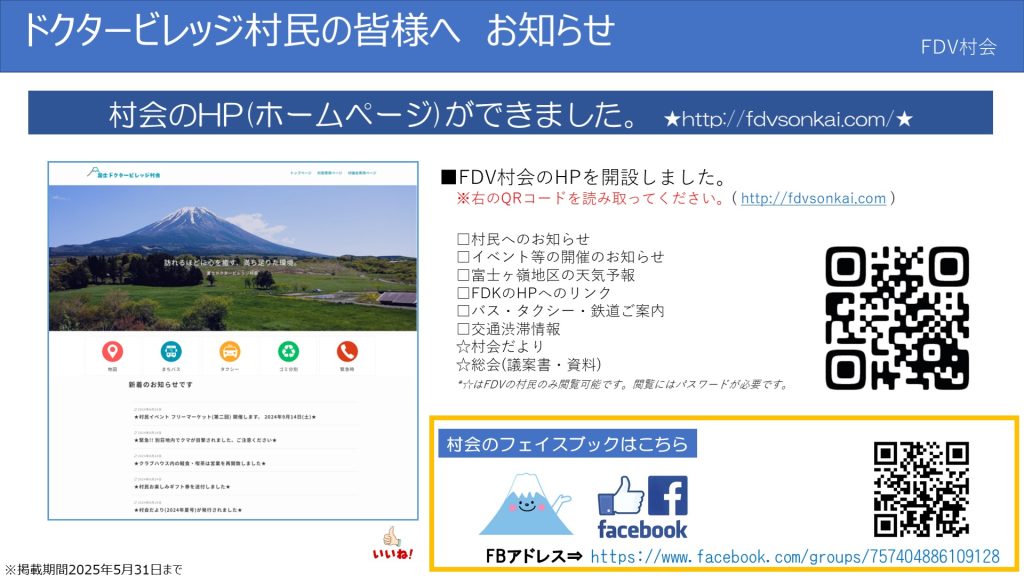Follow the Facebook groups URL link
Viewport: 1024px width, 576px height.
pyautogui.click(x=795, y=556)
